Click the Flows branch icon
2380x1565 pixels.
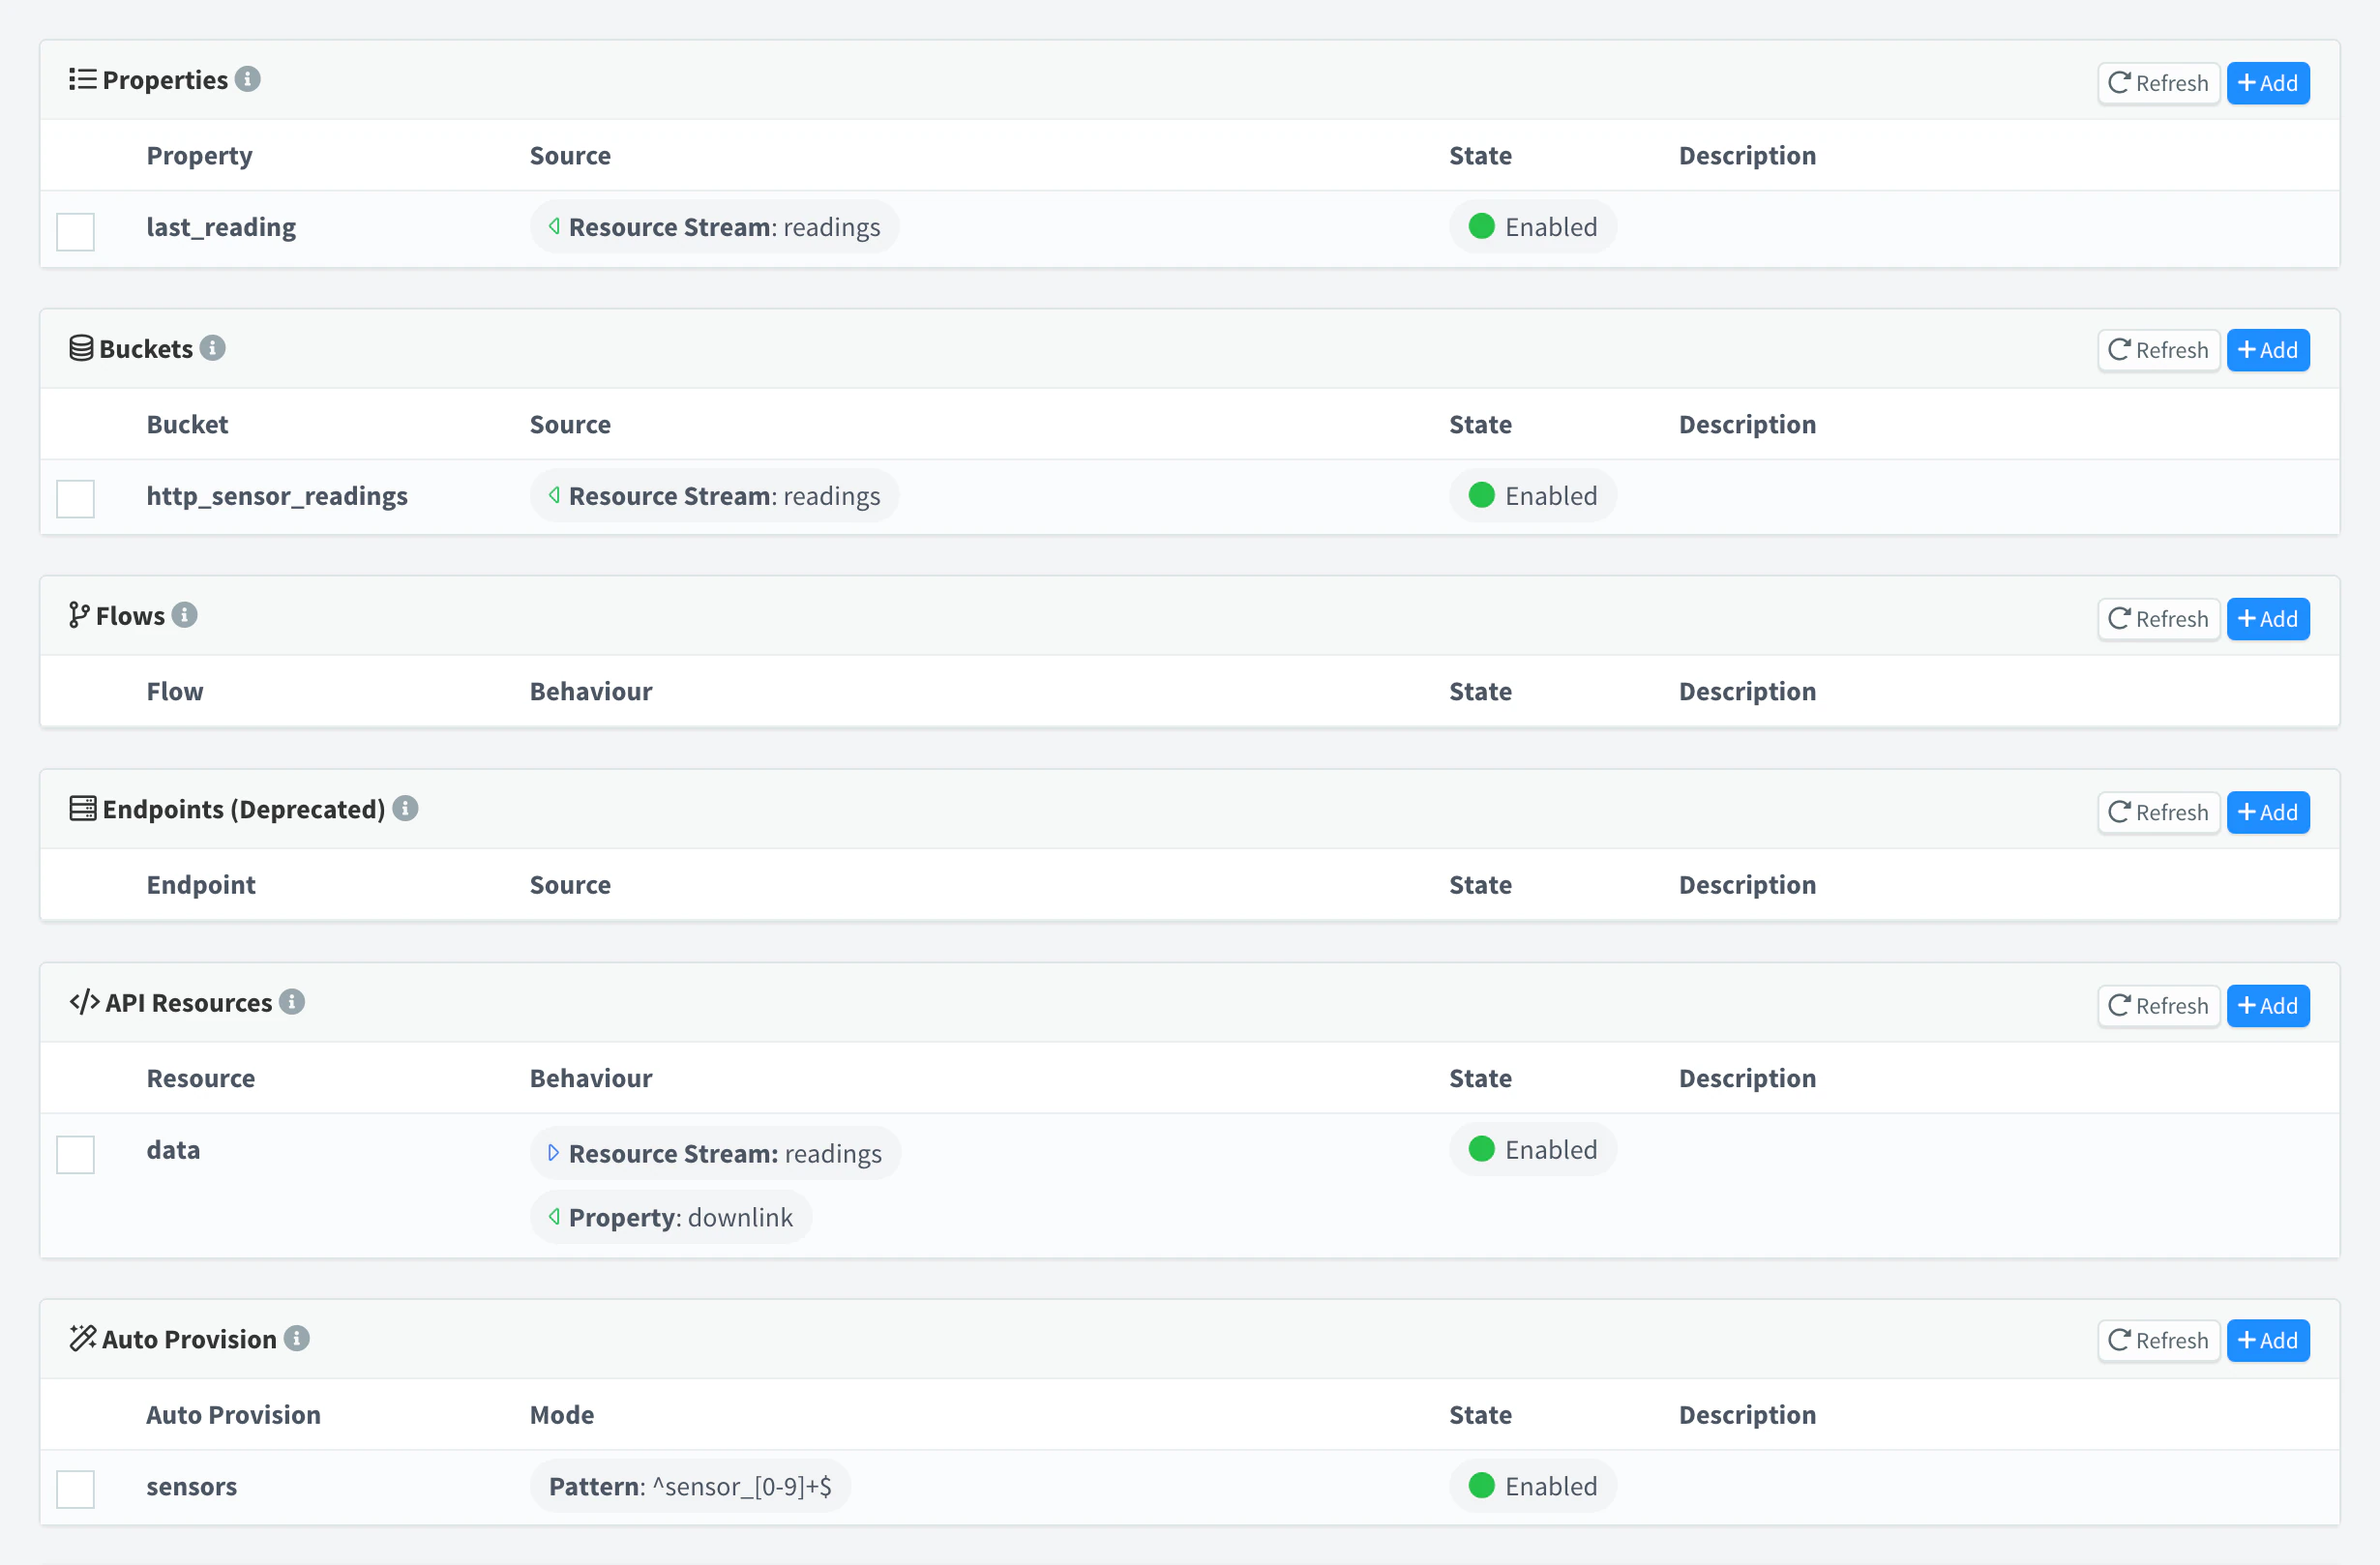click(x=79, y=615)
